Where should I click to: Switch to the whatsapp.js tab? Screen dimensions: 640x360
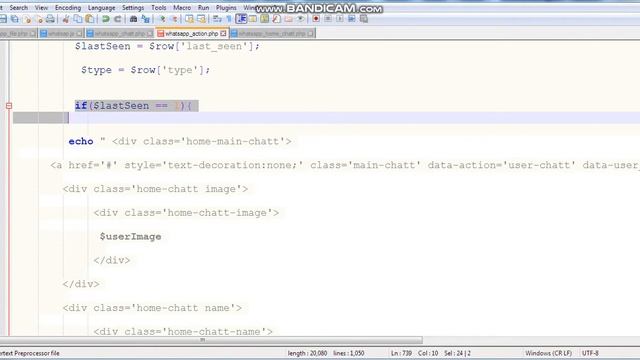(61, 33)
